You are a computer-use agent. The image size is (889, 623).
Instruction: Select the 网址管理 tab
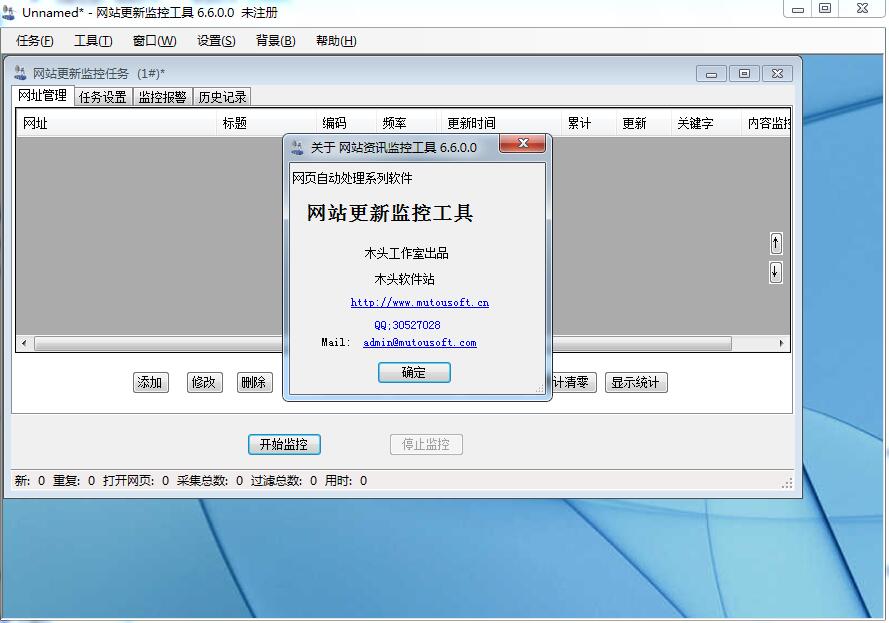coord(41,96)
